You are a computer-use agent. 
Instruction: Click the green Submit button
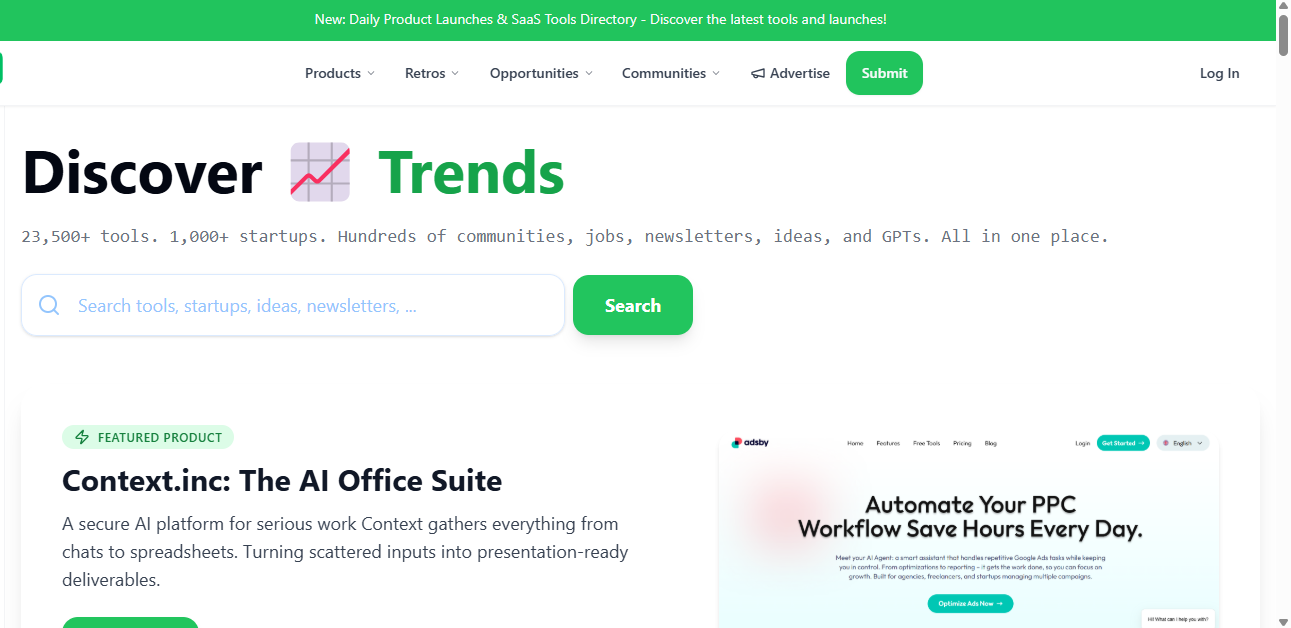[x=884, y=73]
